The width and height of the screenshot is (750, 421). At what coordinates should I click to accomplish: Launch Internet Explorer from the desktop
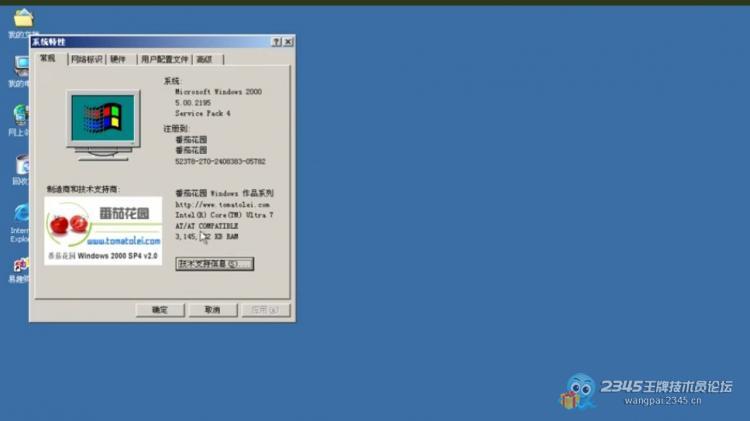coord(22,214)
